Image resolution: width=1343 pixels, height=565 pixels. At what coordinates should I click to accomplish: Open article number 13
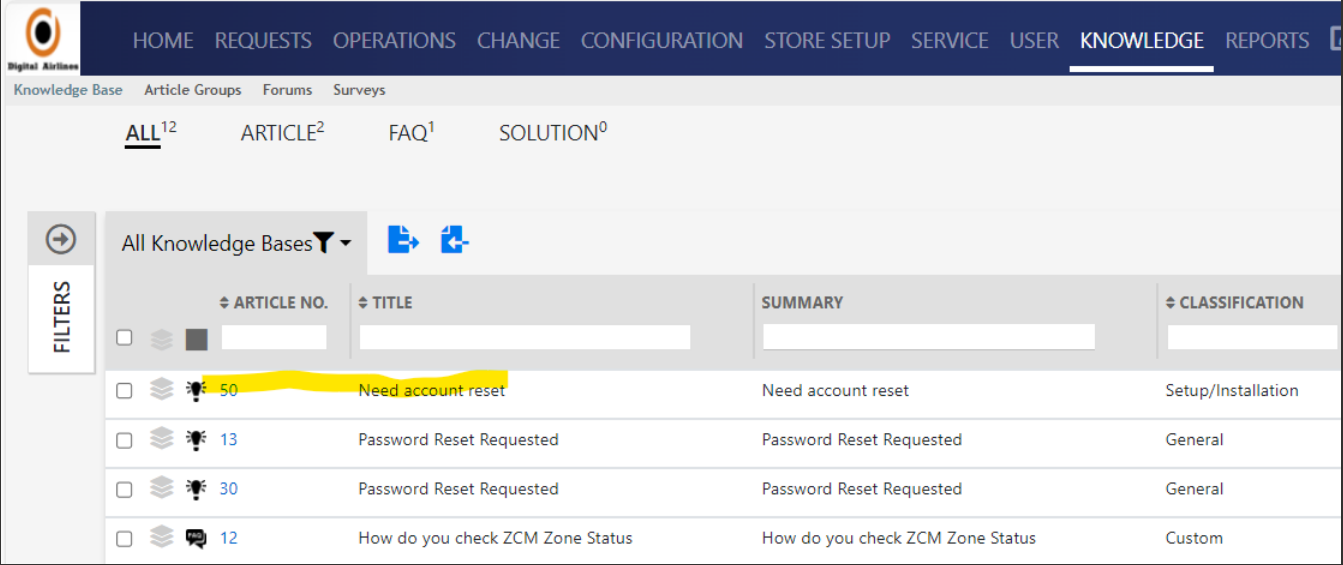pos(229,439)
